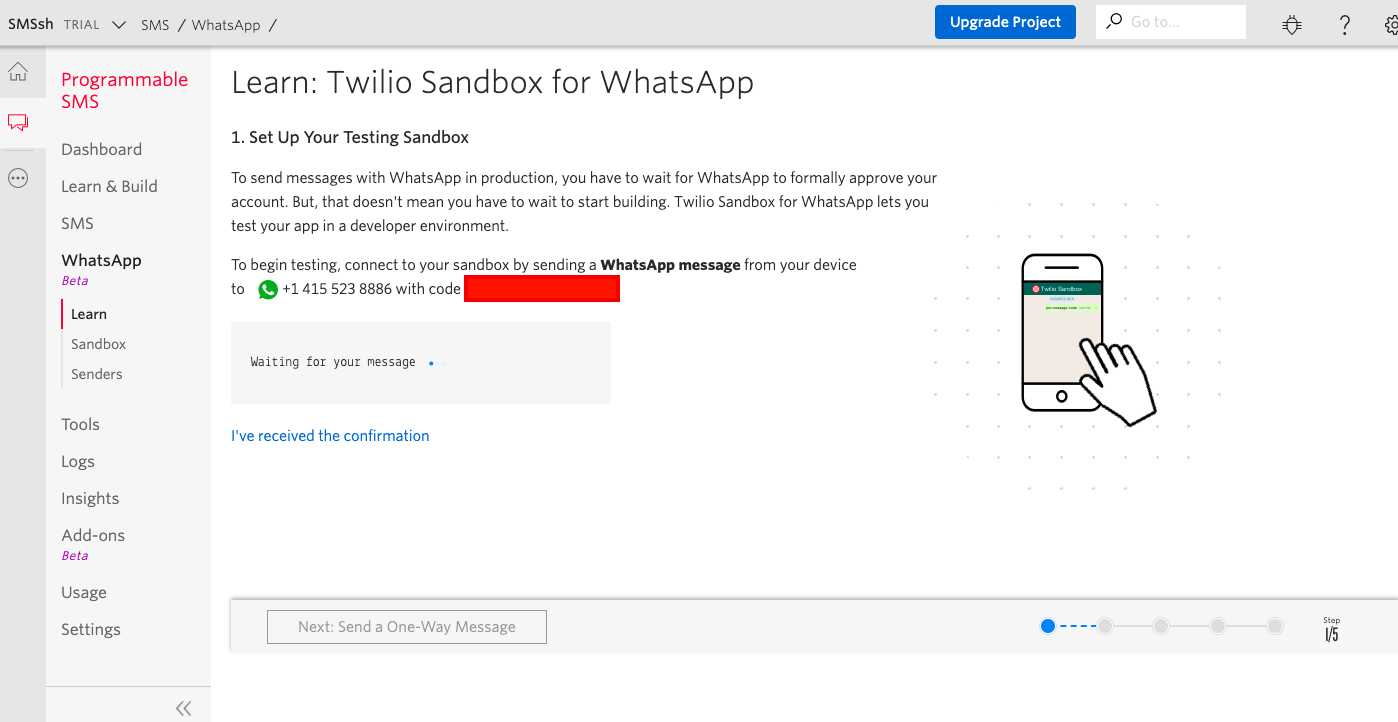Click the first step progress dot
This screenshot has width=1398, height=722.
(x=1048, y=626)
